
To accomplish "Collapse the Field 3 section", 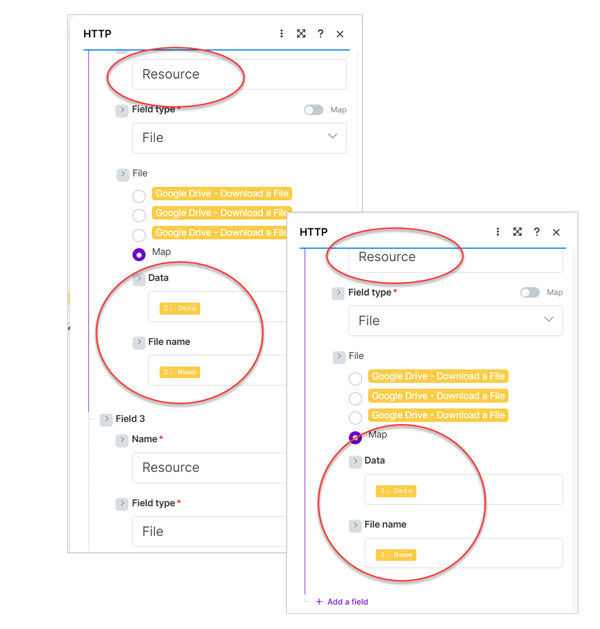I will click(106, 420).
